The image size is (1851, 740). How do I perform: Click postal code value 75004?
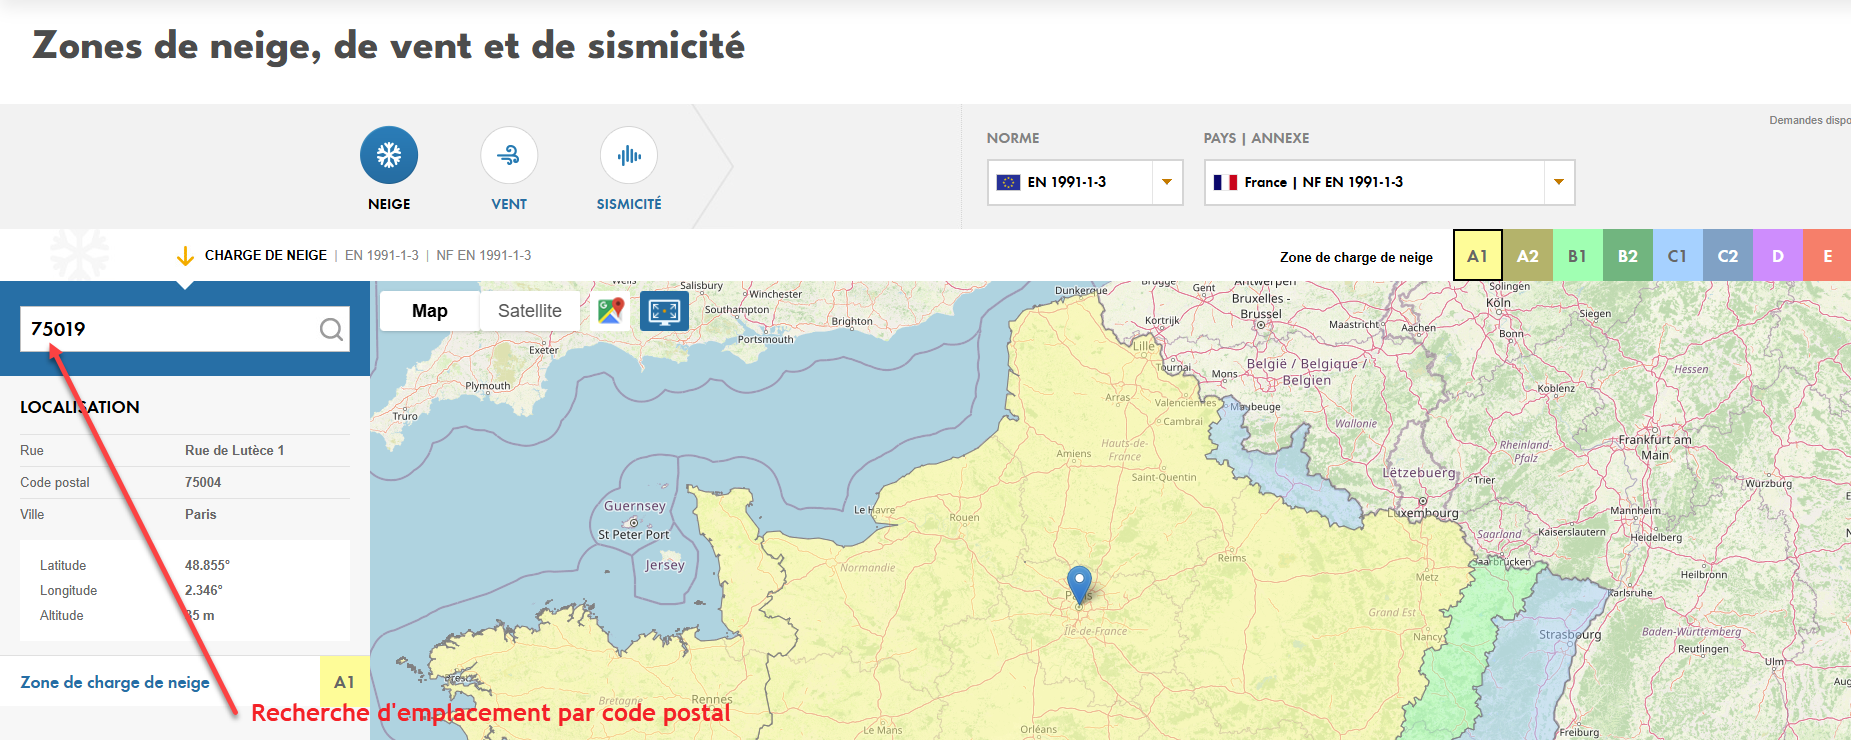[203, 482]
